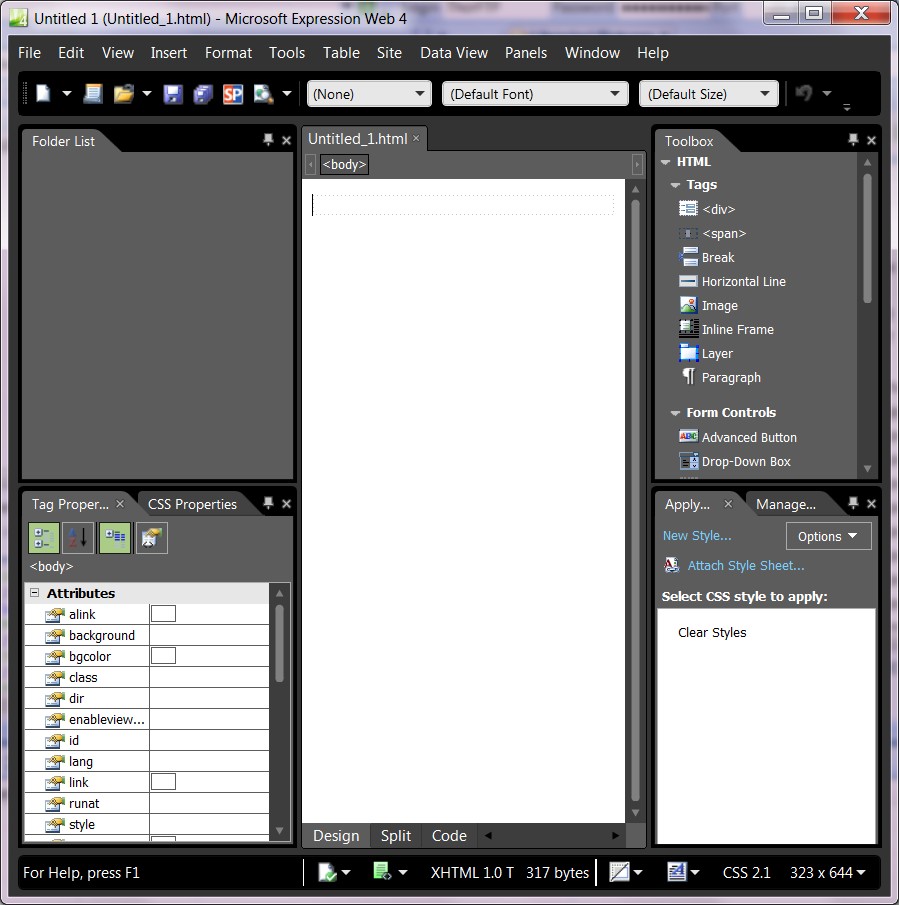Open the Open-file dropdown arrow
This screenshot has width=899, height=905.
[147, 94]
